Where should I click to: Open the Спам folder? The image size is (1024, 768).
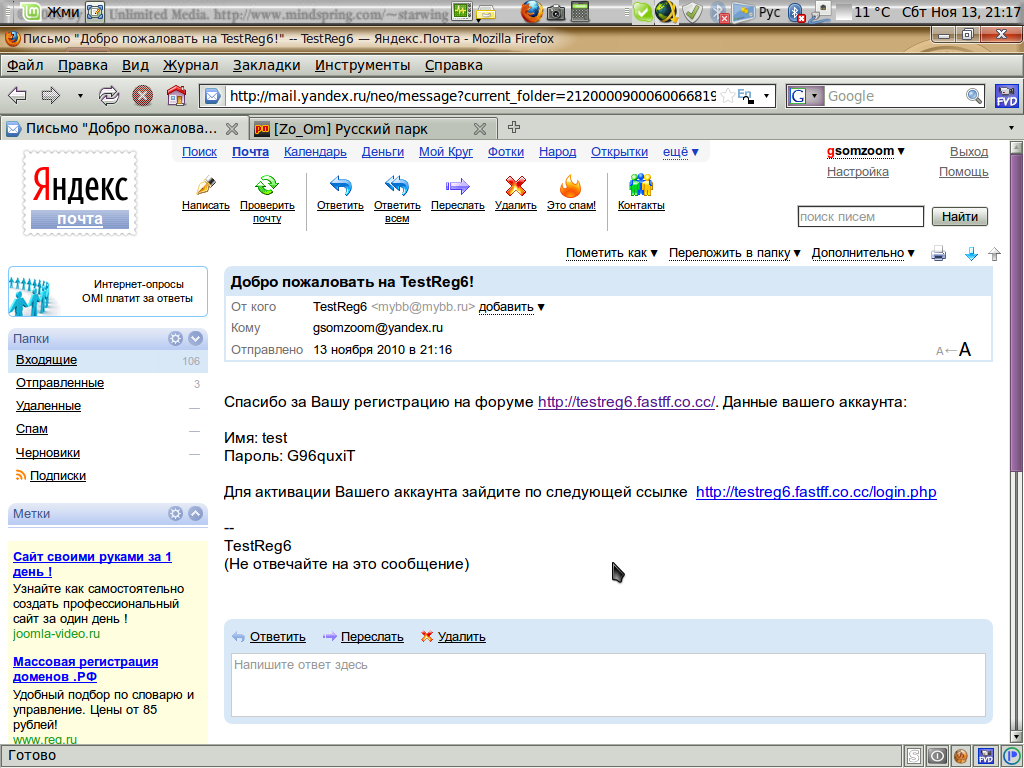[x=31, y=429]
